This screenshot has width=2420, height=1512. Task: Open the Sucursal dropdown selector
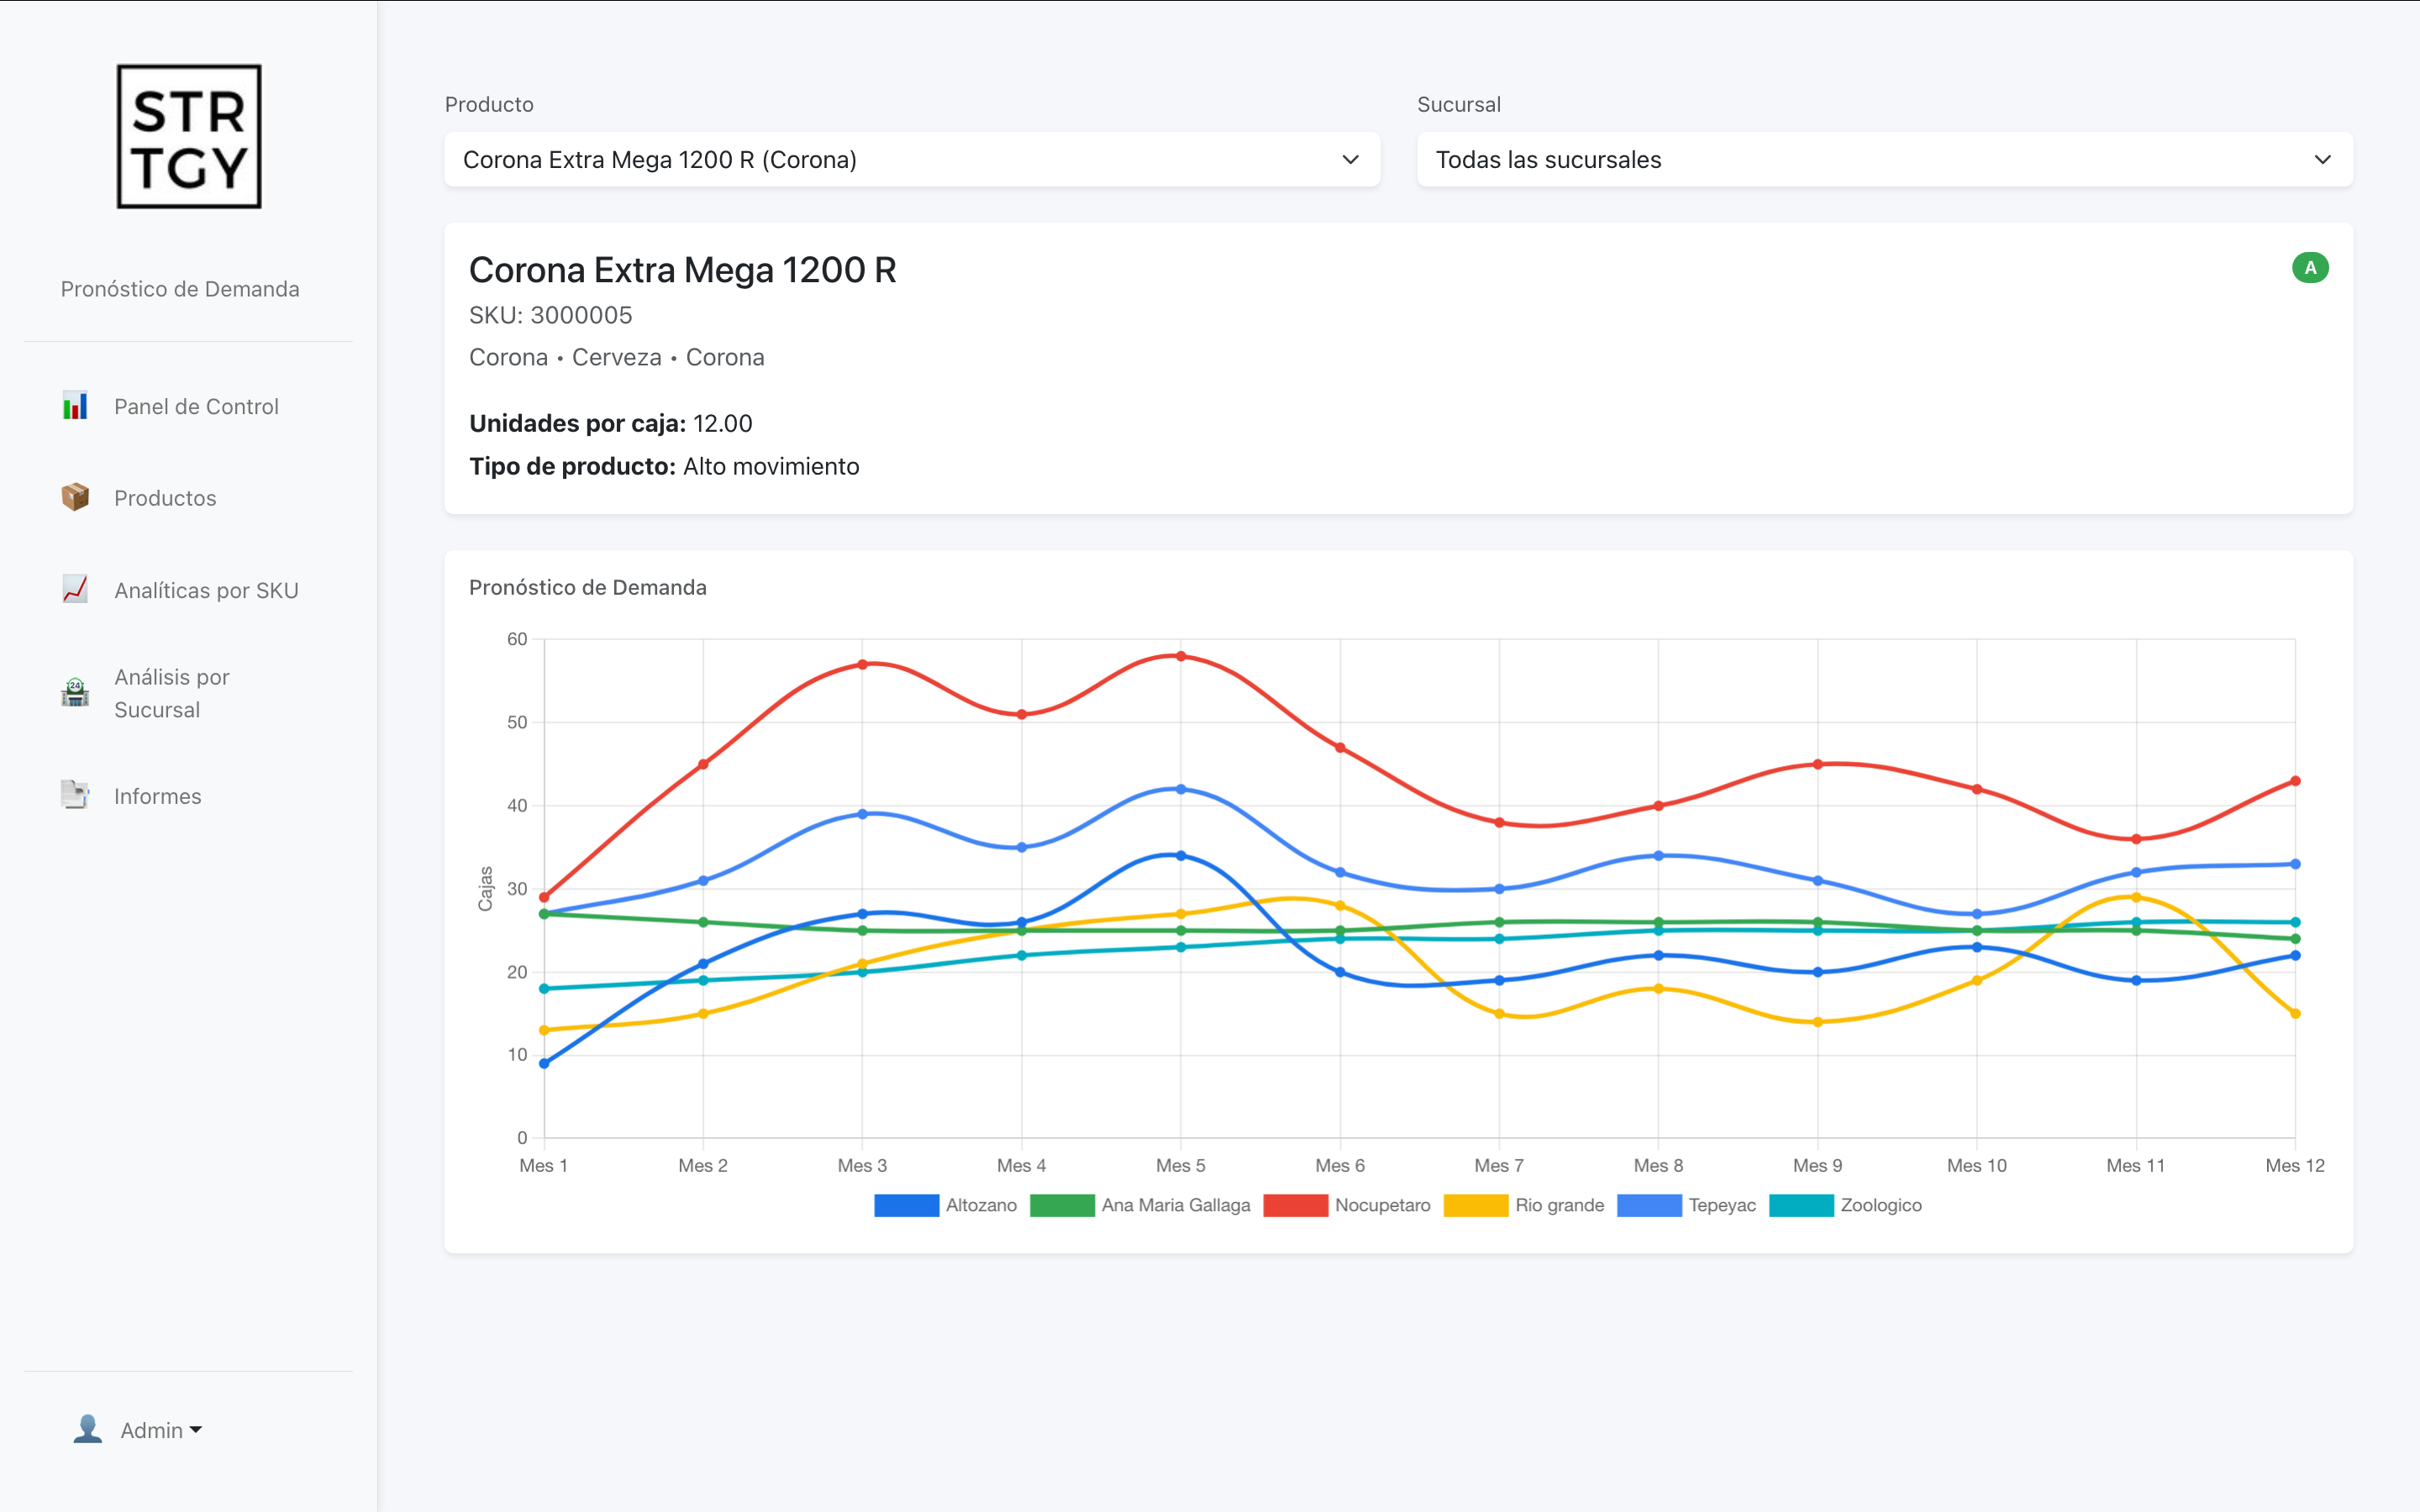1884,160
